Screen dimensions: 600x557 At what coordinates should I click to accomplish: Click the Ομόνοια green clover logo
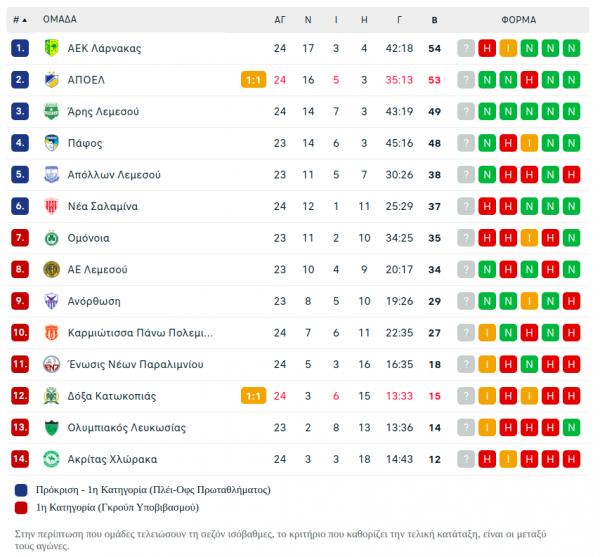[x=51, y=238]
